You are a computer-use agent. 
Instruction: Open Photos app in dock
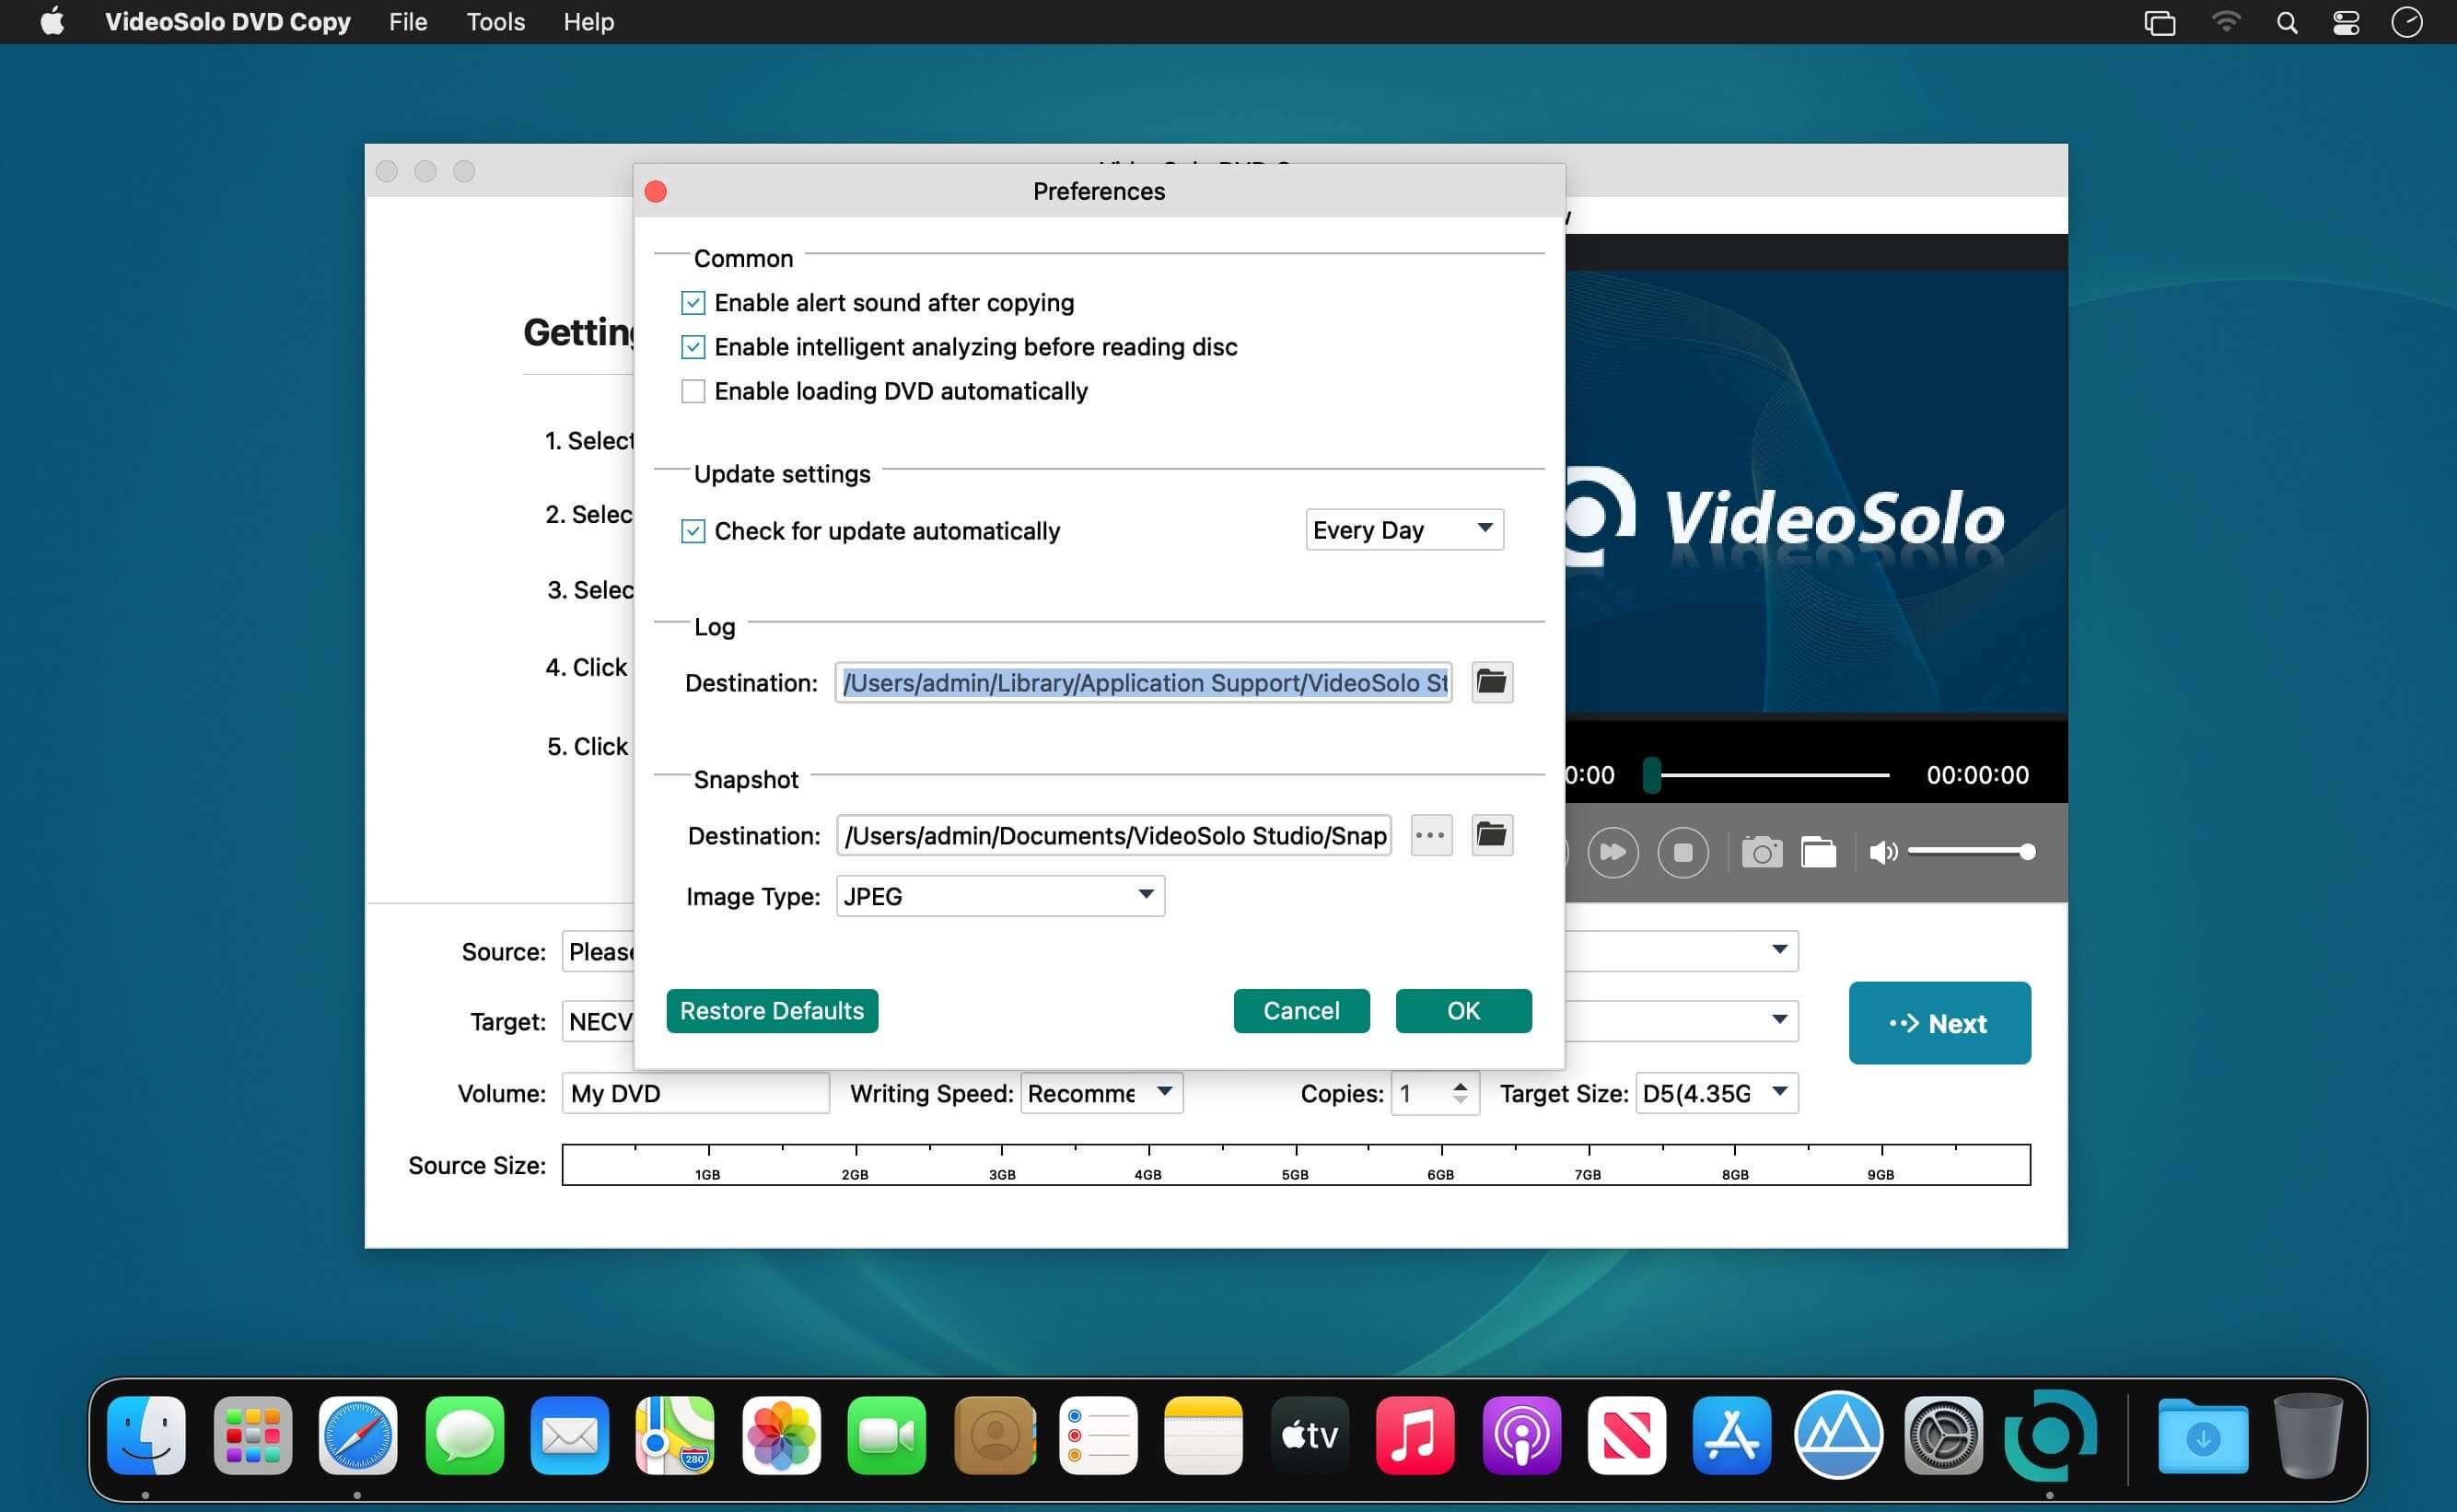[x=781, y=1435]
